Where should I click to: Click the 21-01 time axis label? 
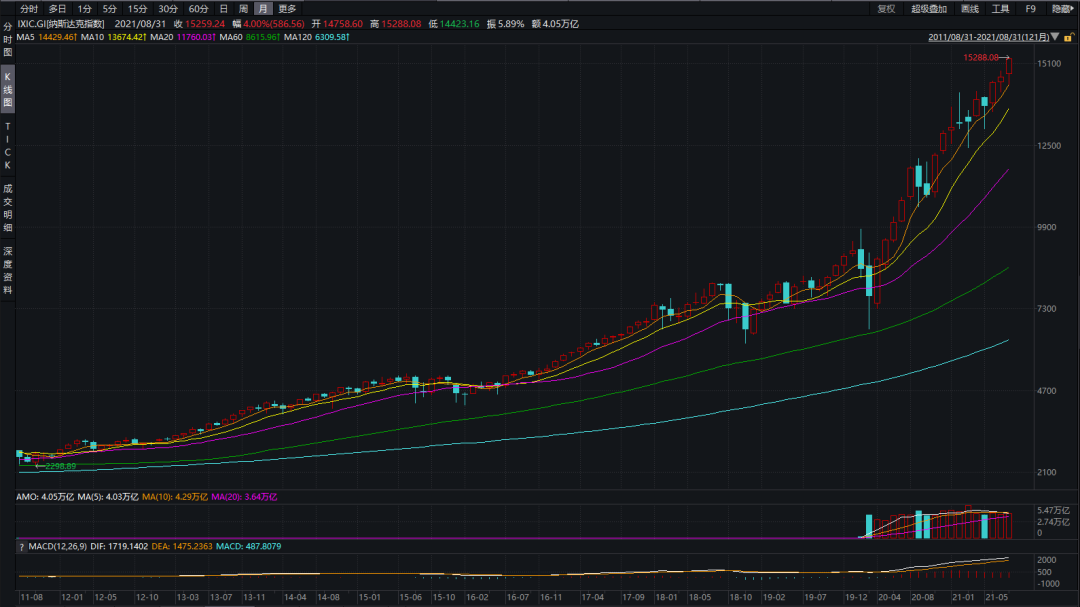(x=964, y=597)
